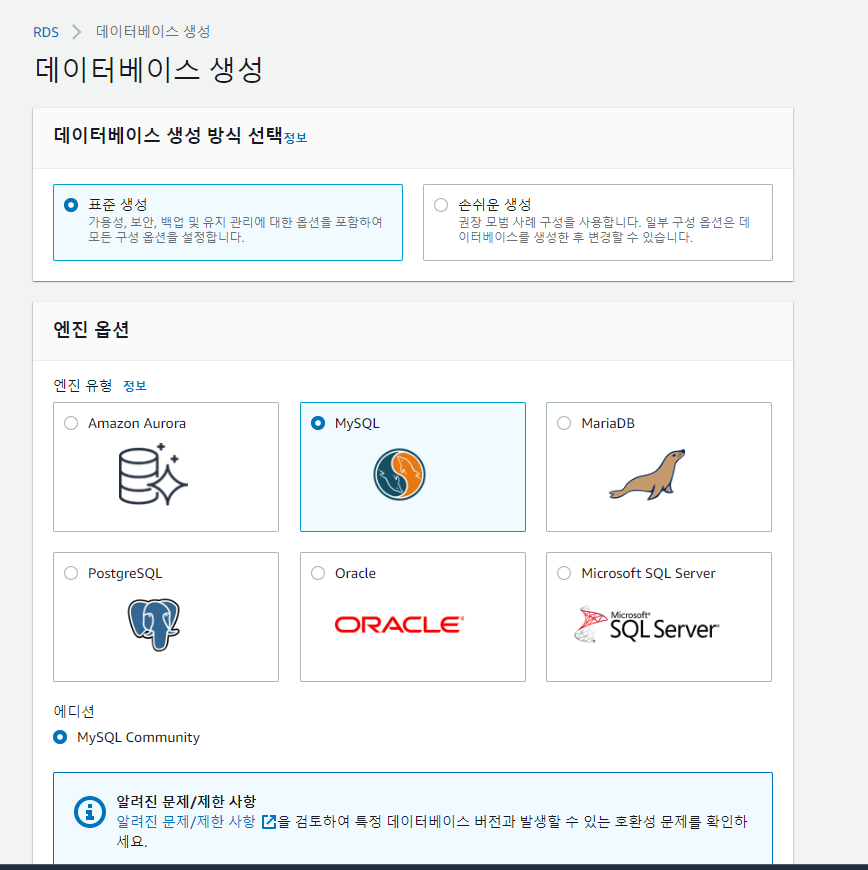Open the RDS breadcrumb link
Screen dimensions: 868x870
[46, 32]
